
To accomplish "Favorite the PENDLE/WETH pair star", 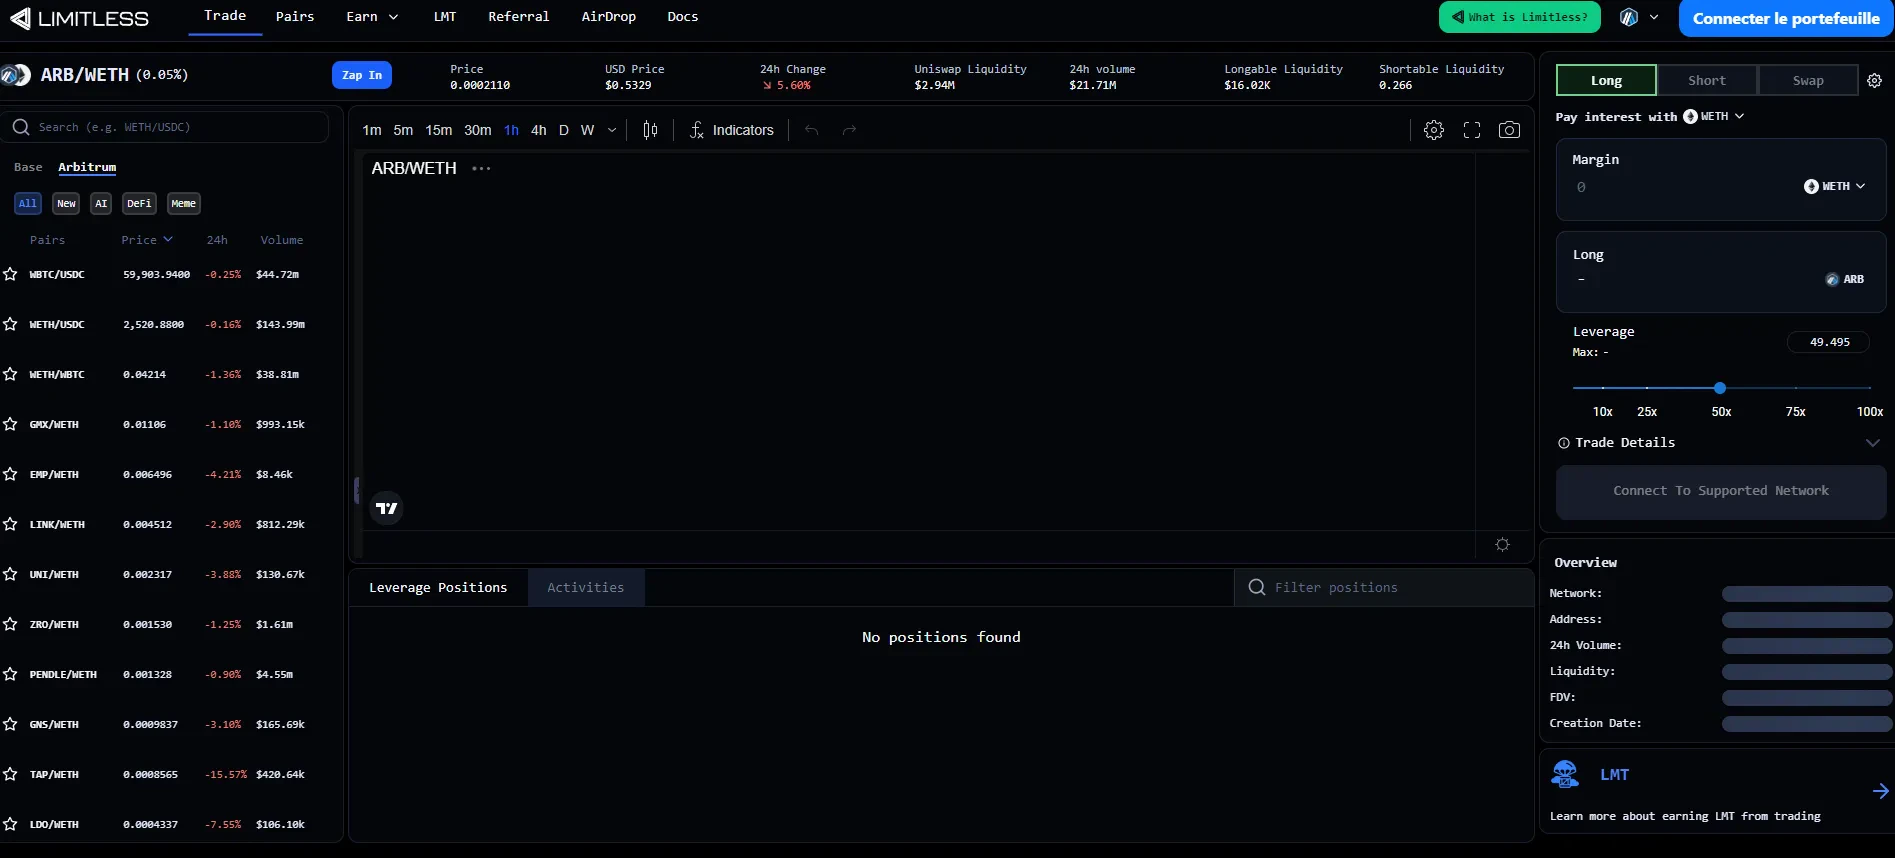I will (10, 674).
